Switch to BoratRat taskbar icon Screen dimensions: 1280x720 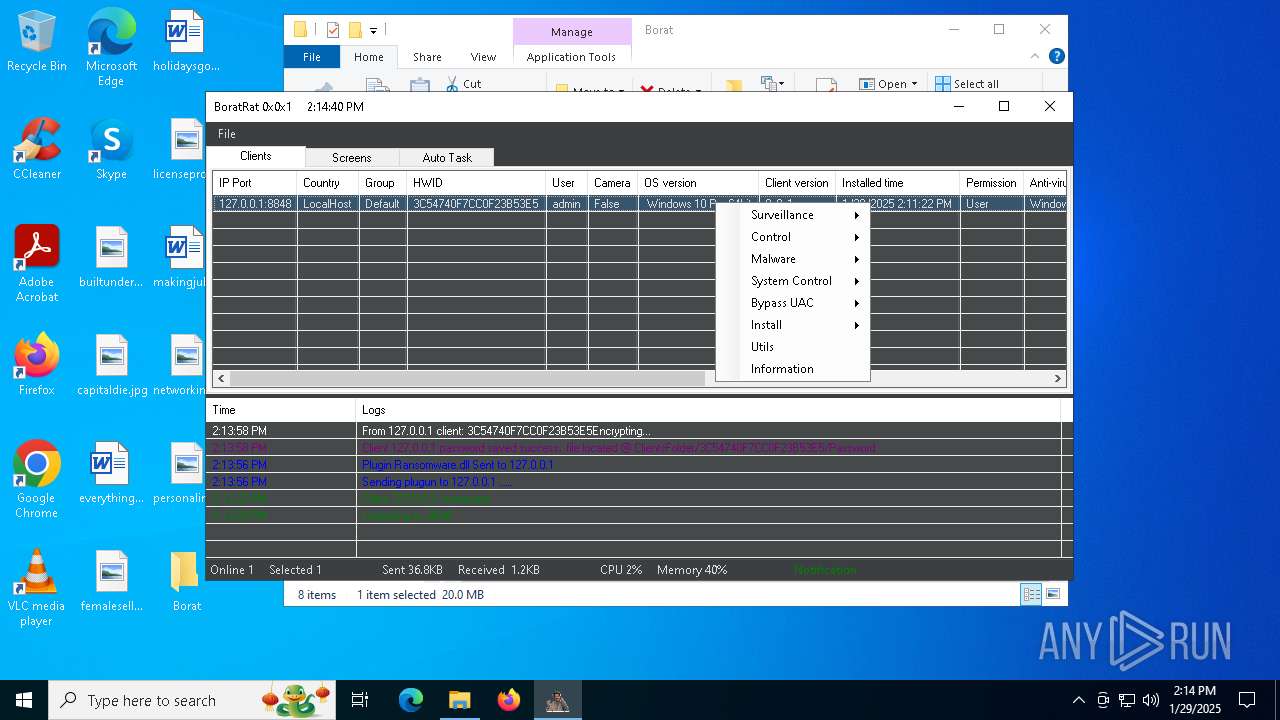coord(557,700)
